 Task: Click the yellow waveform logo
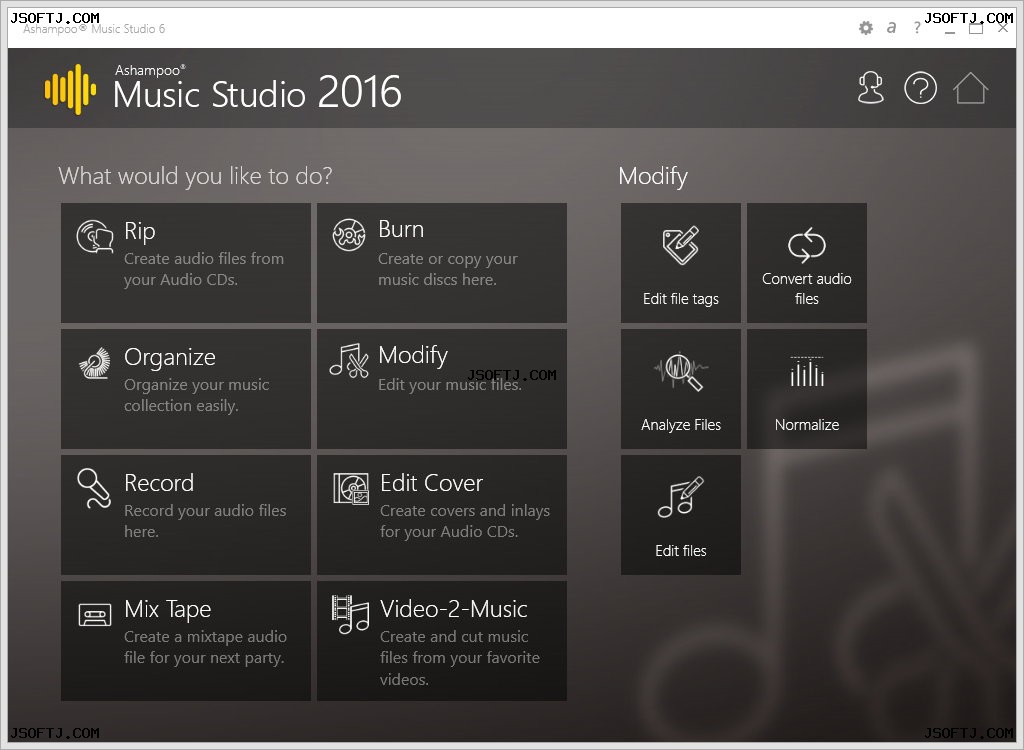tap(71, 90)
